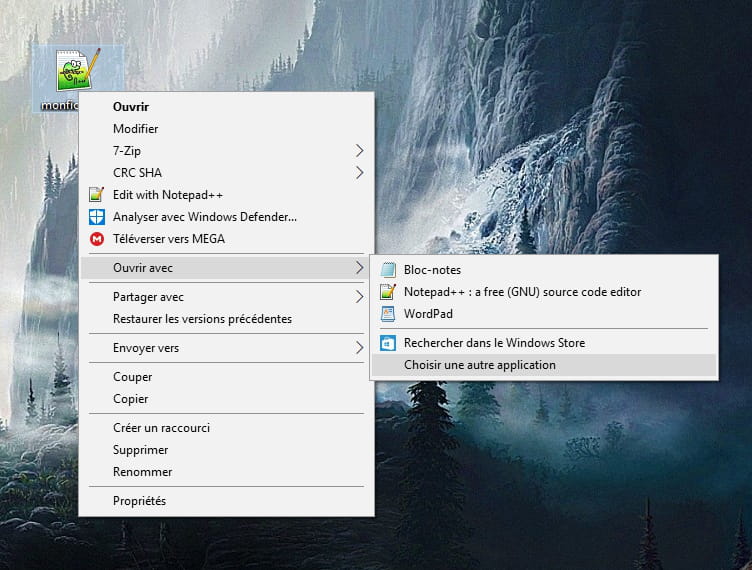Open the file with Bloc-notes

pos(544,270)
